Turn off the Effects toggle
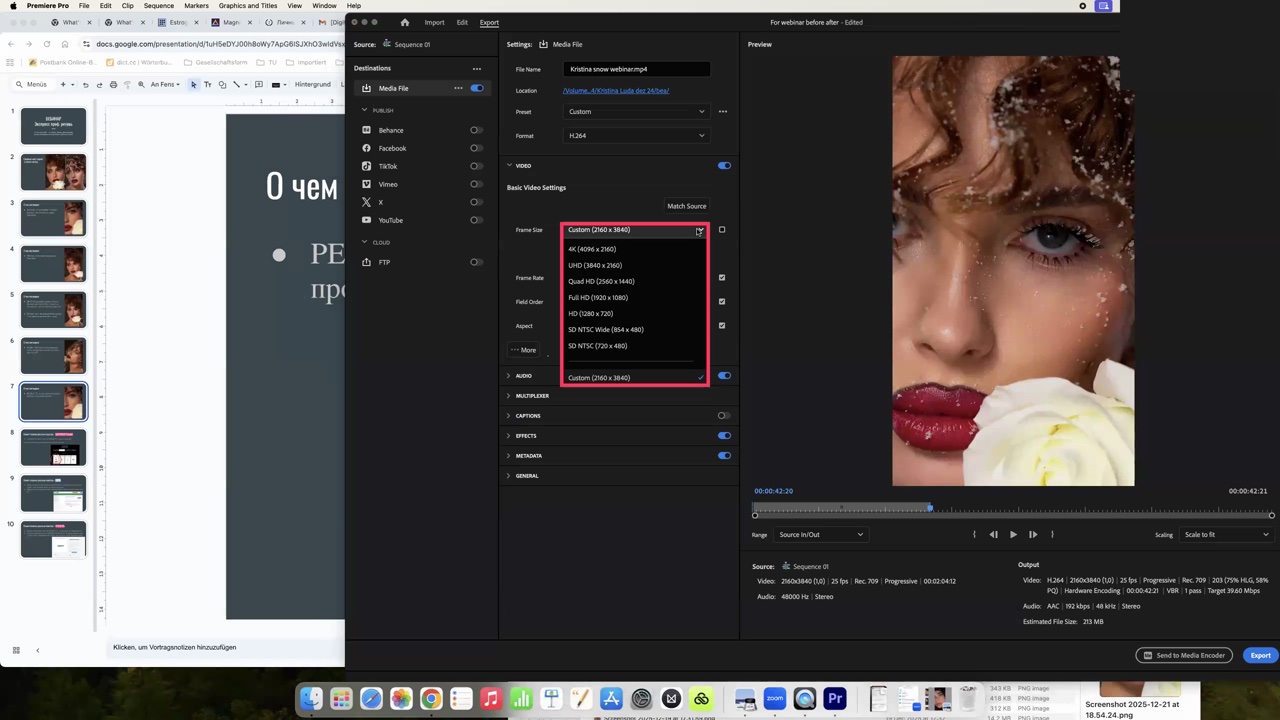The image size is (1280, 720). pyautogui.click(x=724, y=436)
